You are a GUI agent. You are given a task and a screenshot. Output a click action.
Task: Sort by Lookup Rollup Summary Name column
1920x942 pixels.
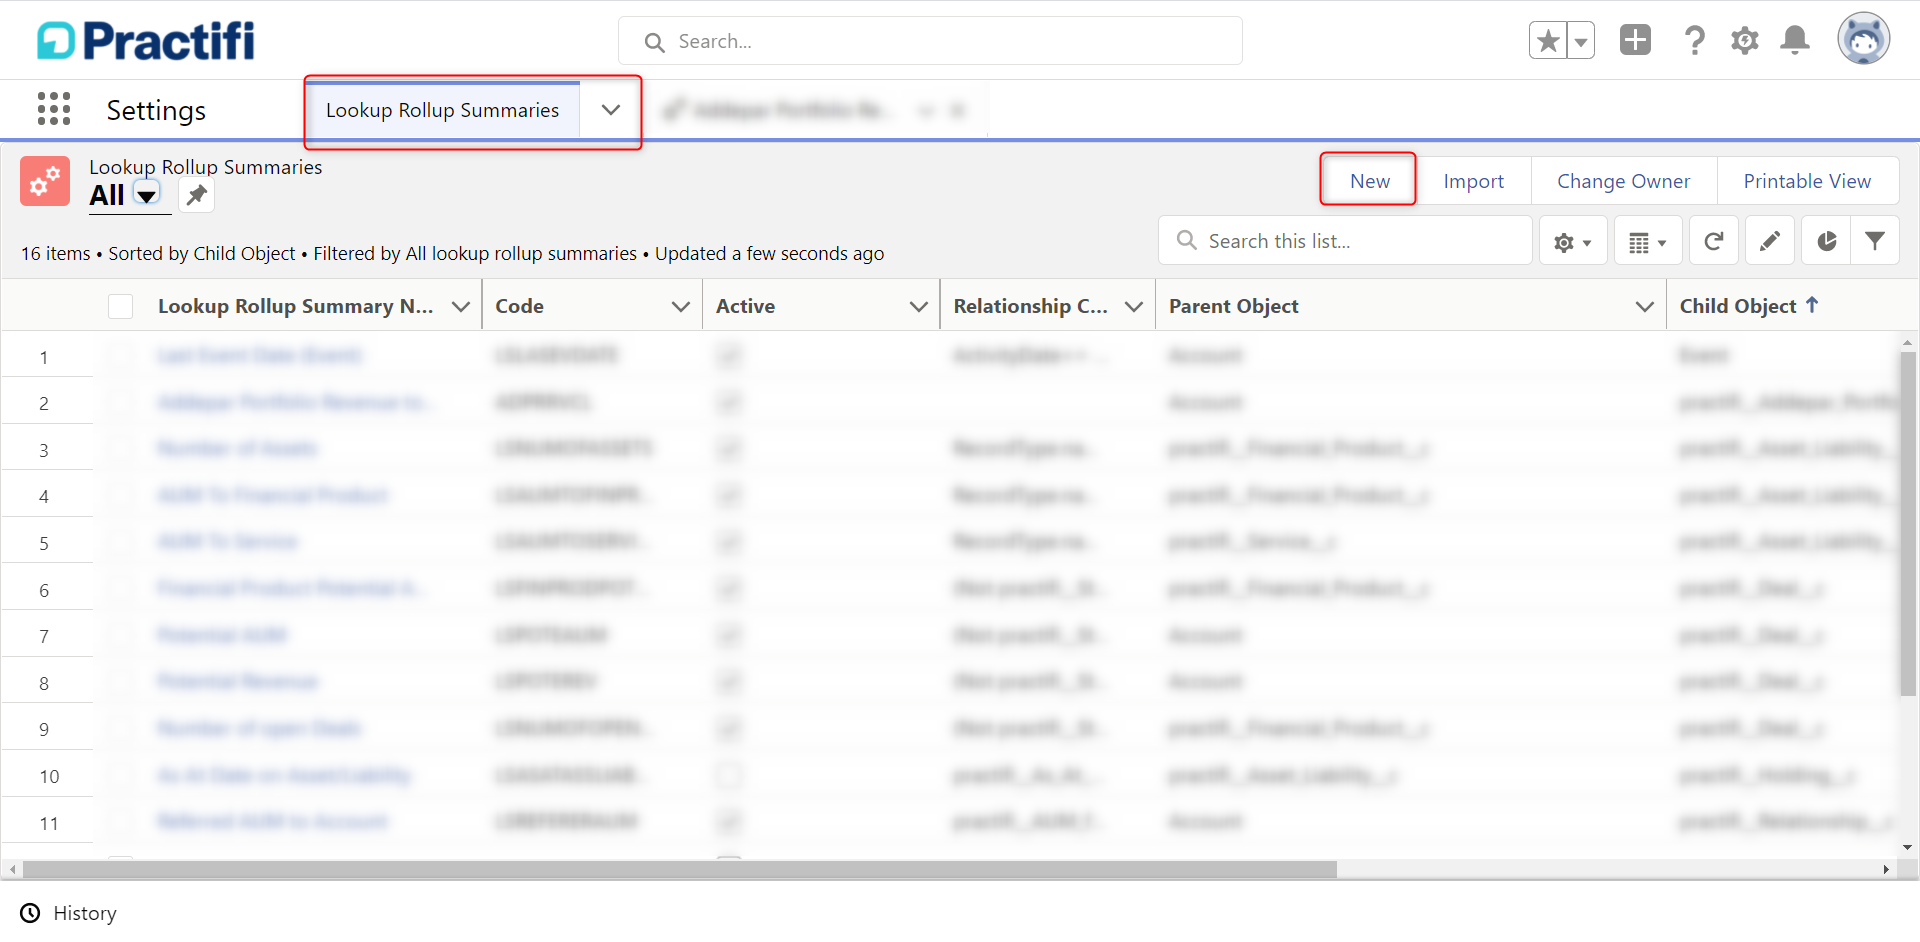pyautogui.click(x=295, y=306)
